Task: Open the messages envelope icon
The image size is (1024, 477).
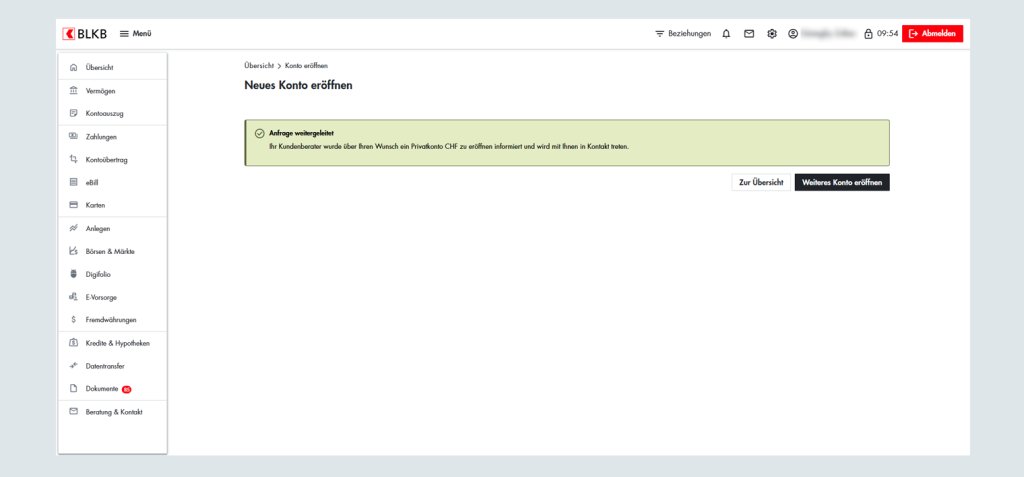Action: point(749,33)
